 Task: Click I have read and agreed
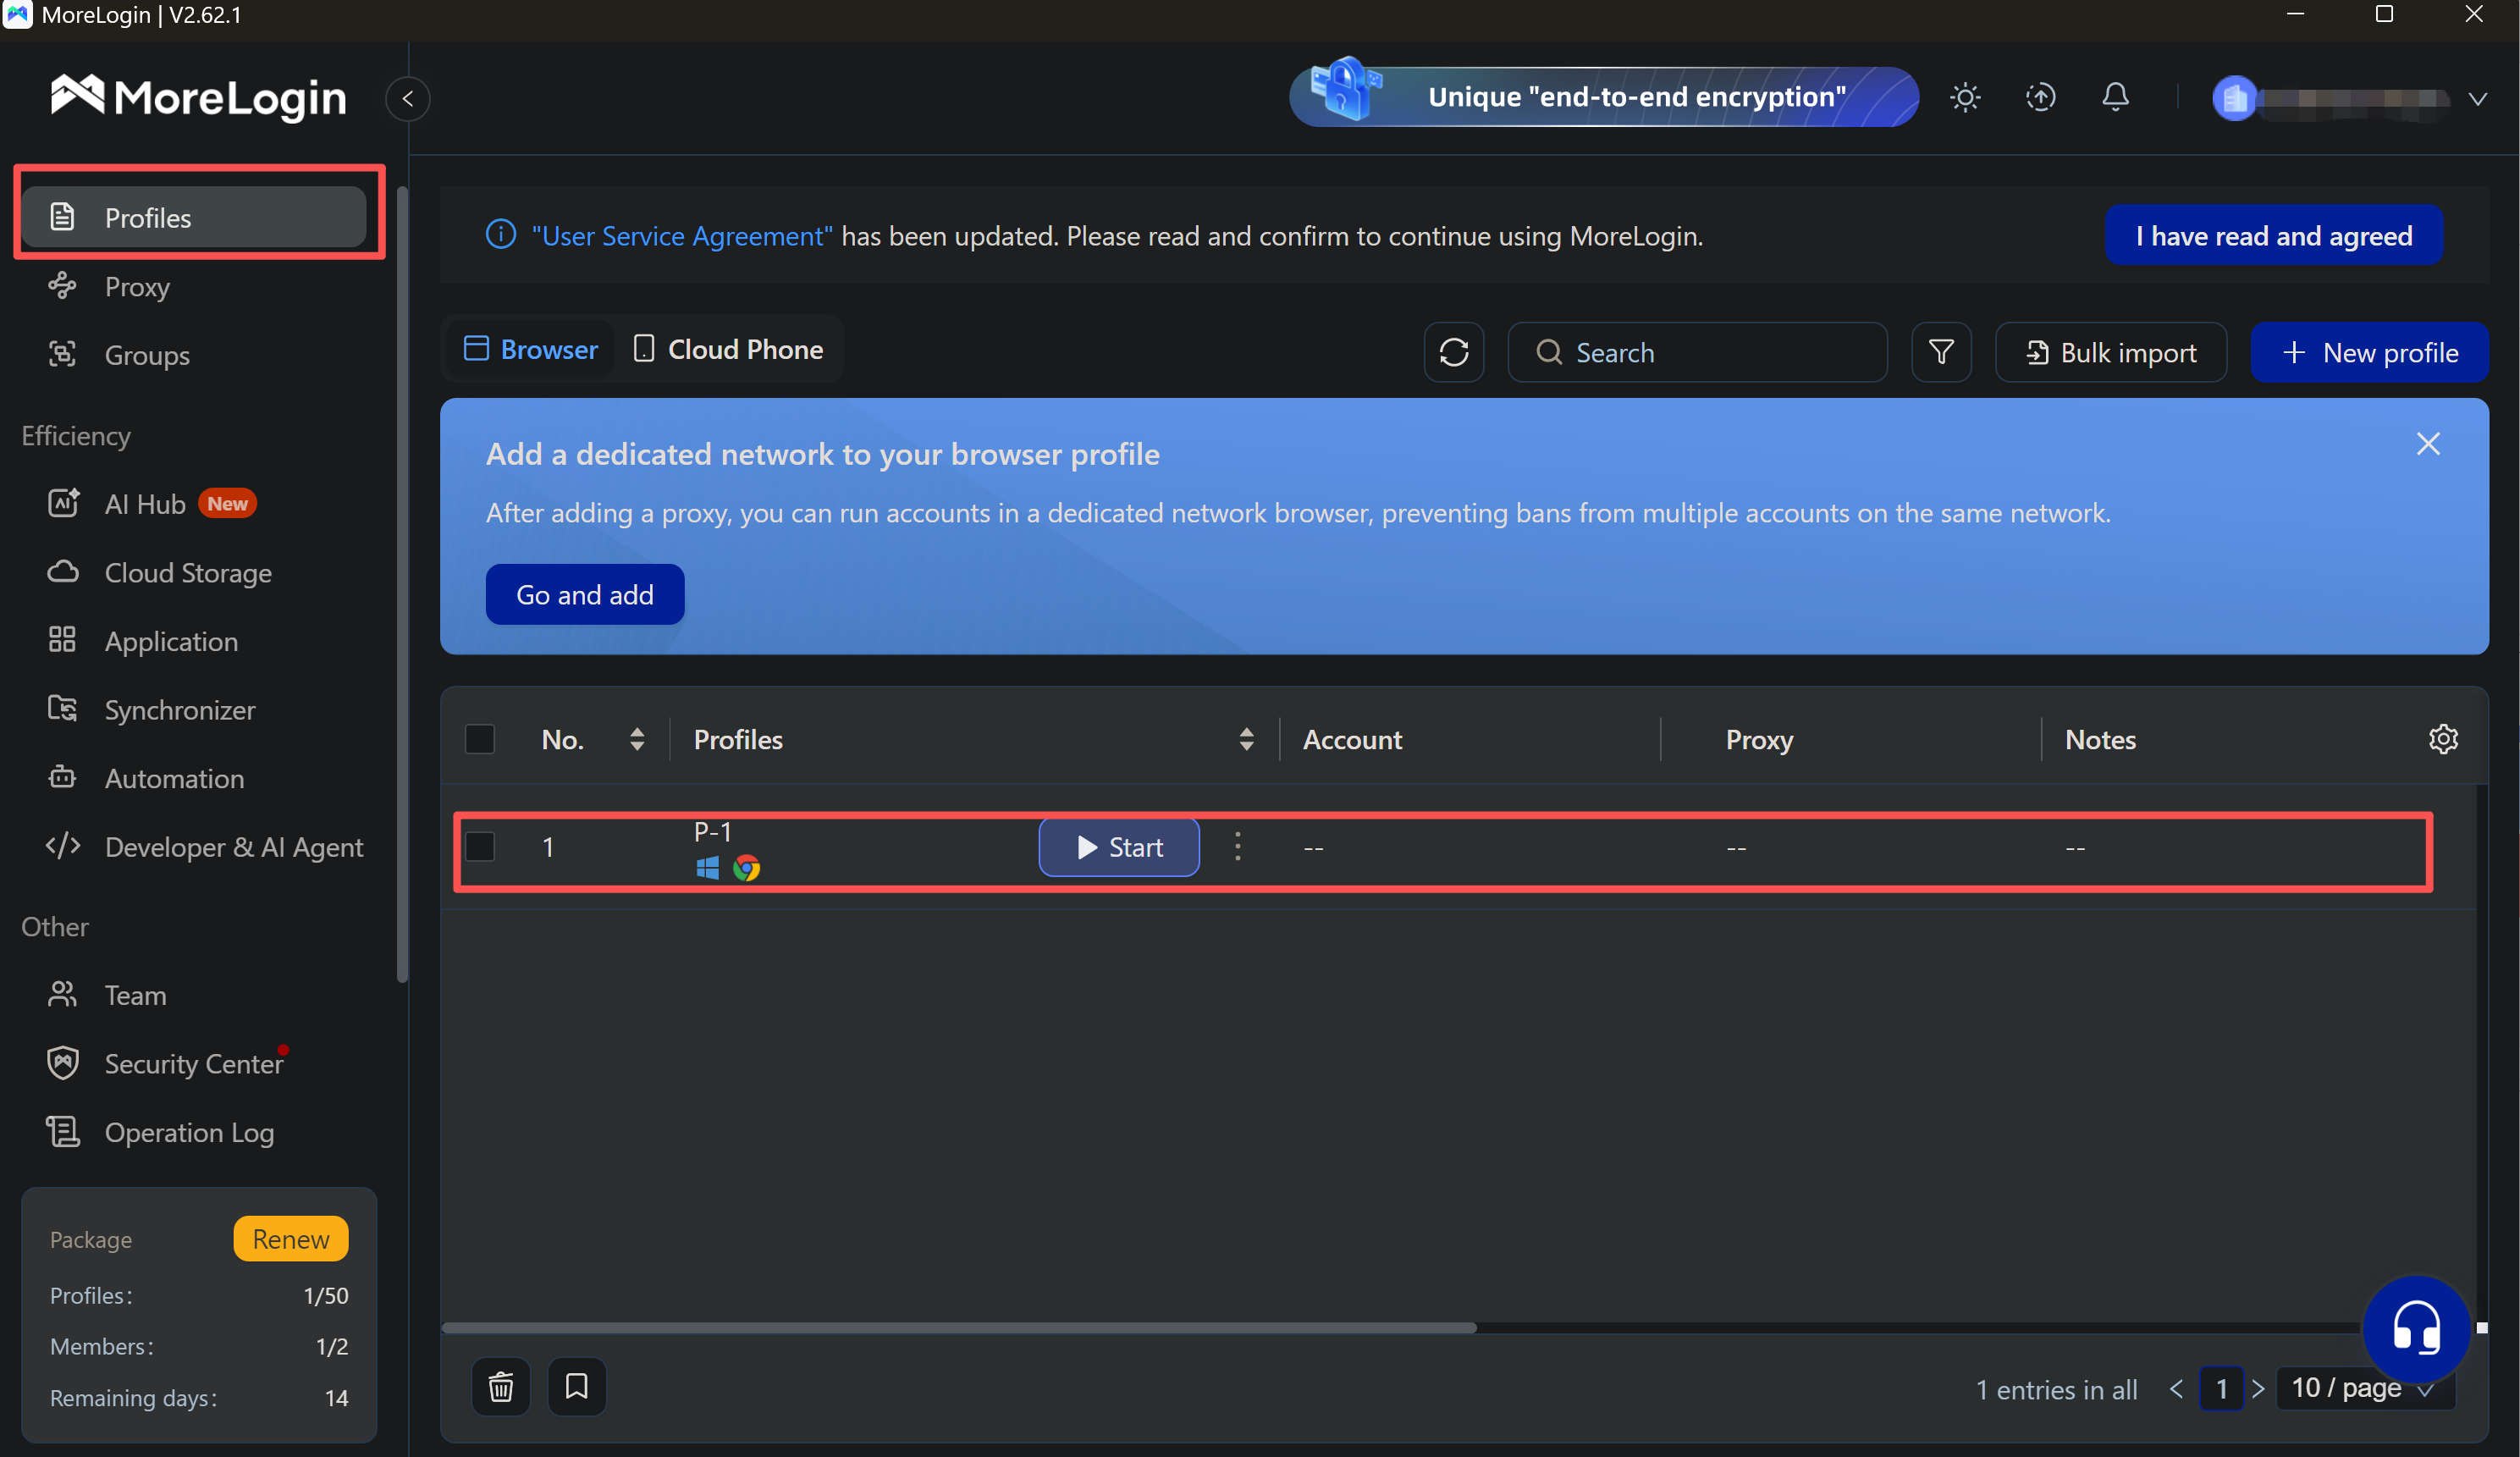coord(2274,235)
